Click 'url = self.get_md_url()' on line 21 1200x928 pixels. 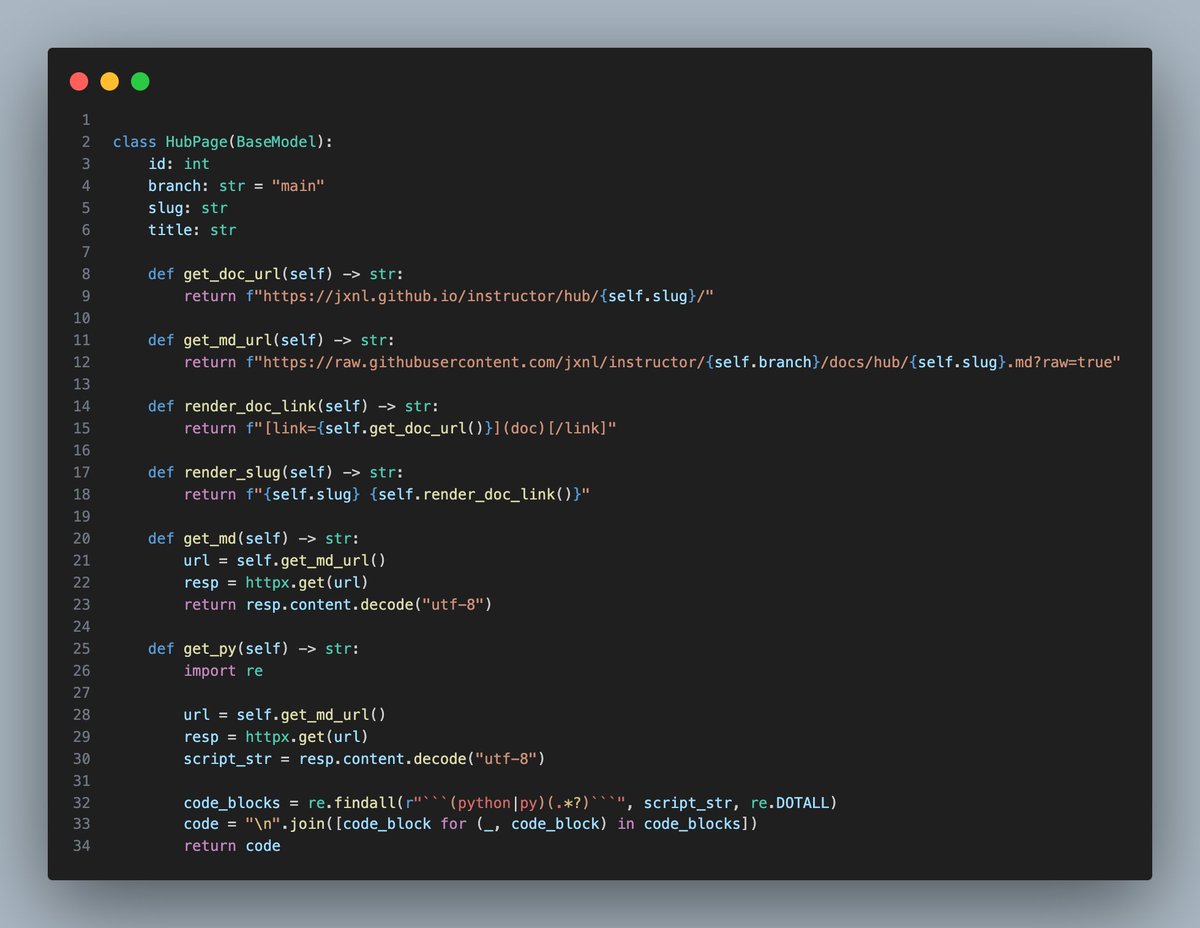[285, 560]
